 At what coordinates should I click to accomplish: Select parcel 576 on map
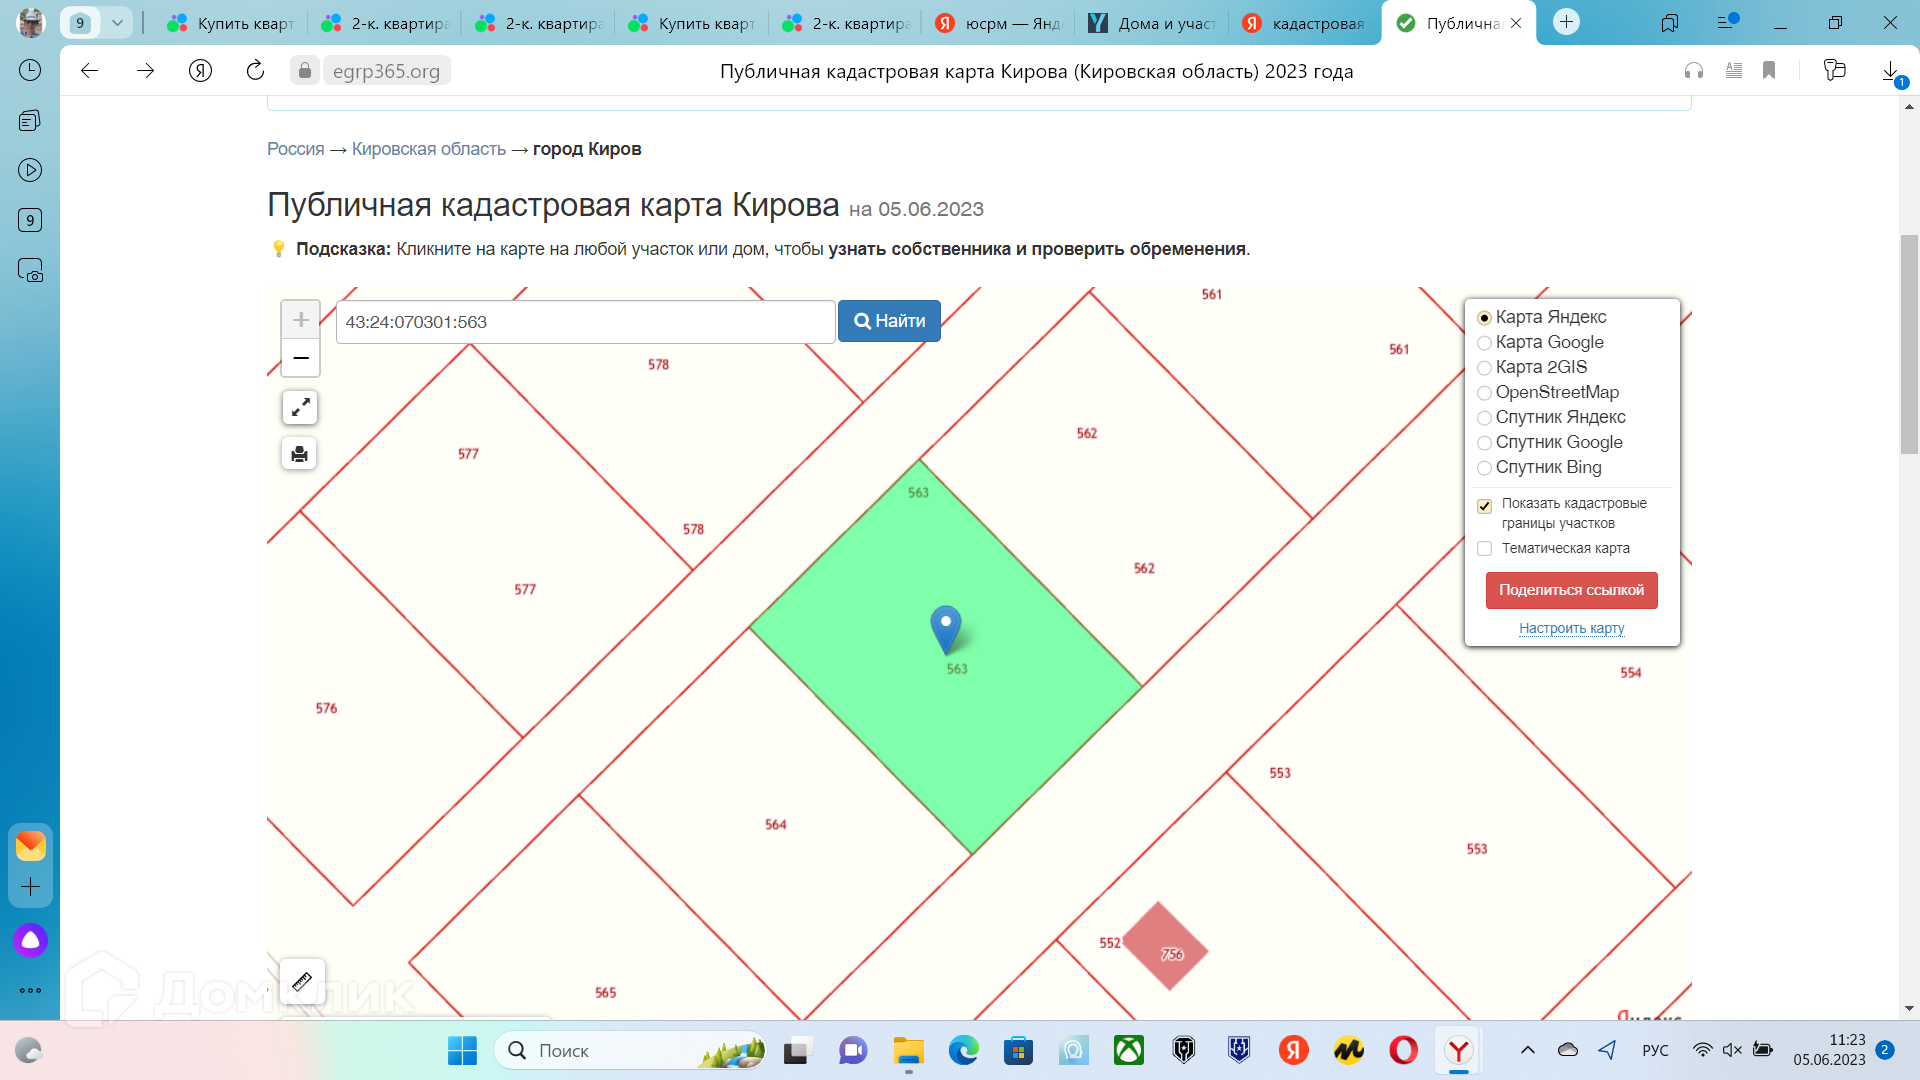(327, 708)
